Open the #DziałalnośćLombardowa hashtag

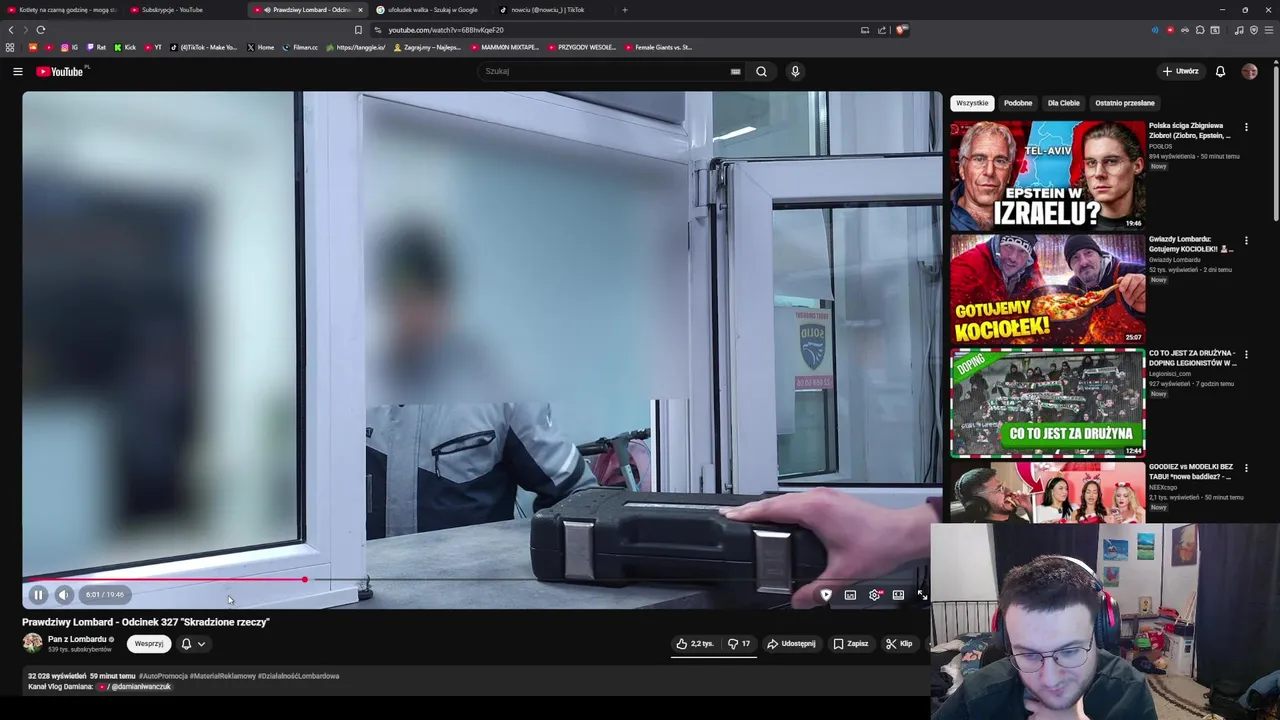[298, 676]
